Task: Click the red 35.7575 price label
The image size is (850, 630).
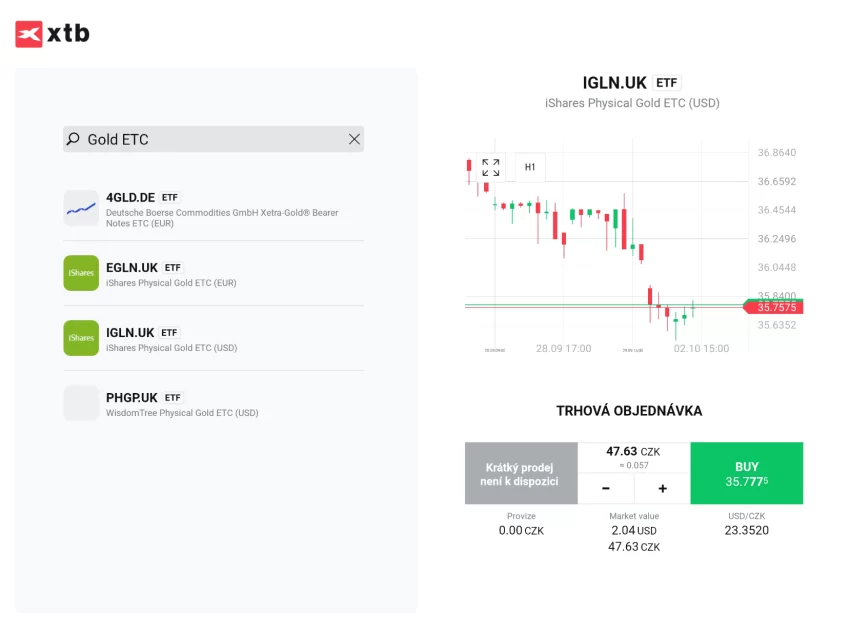Action: click(x=776, y=308)
